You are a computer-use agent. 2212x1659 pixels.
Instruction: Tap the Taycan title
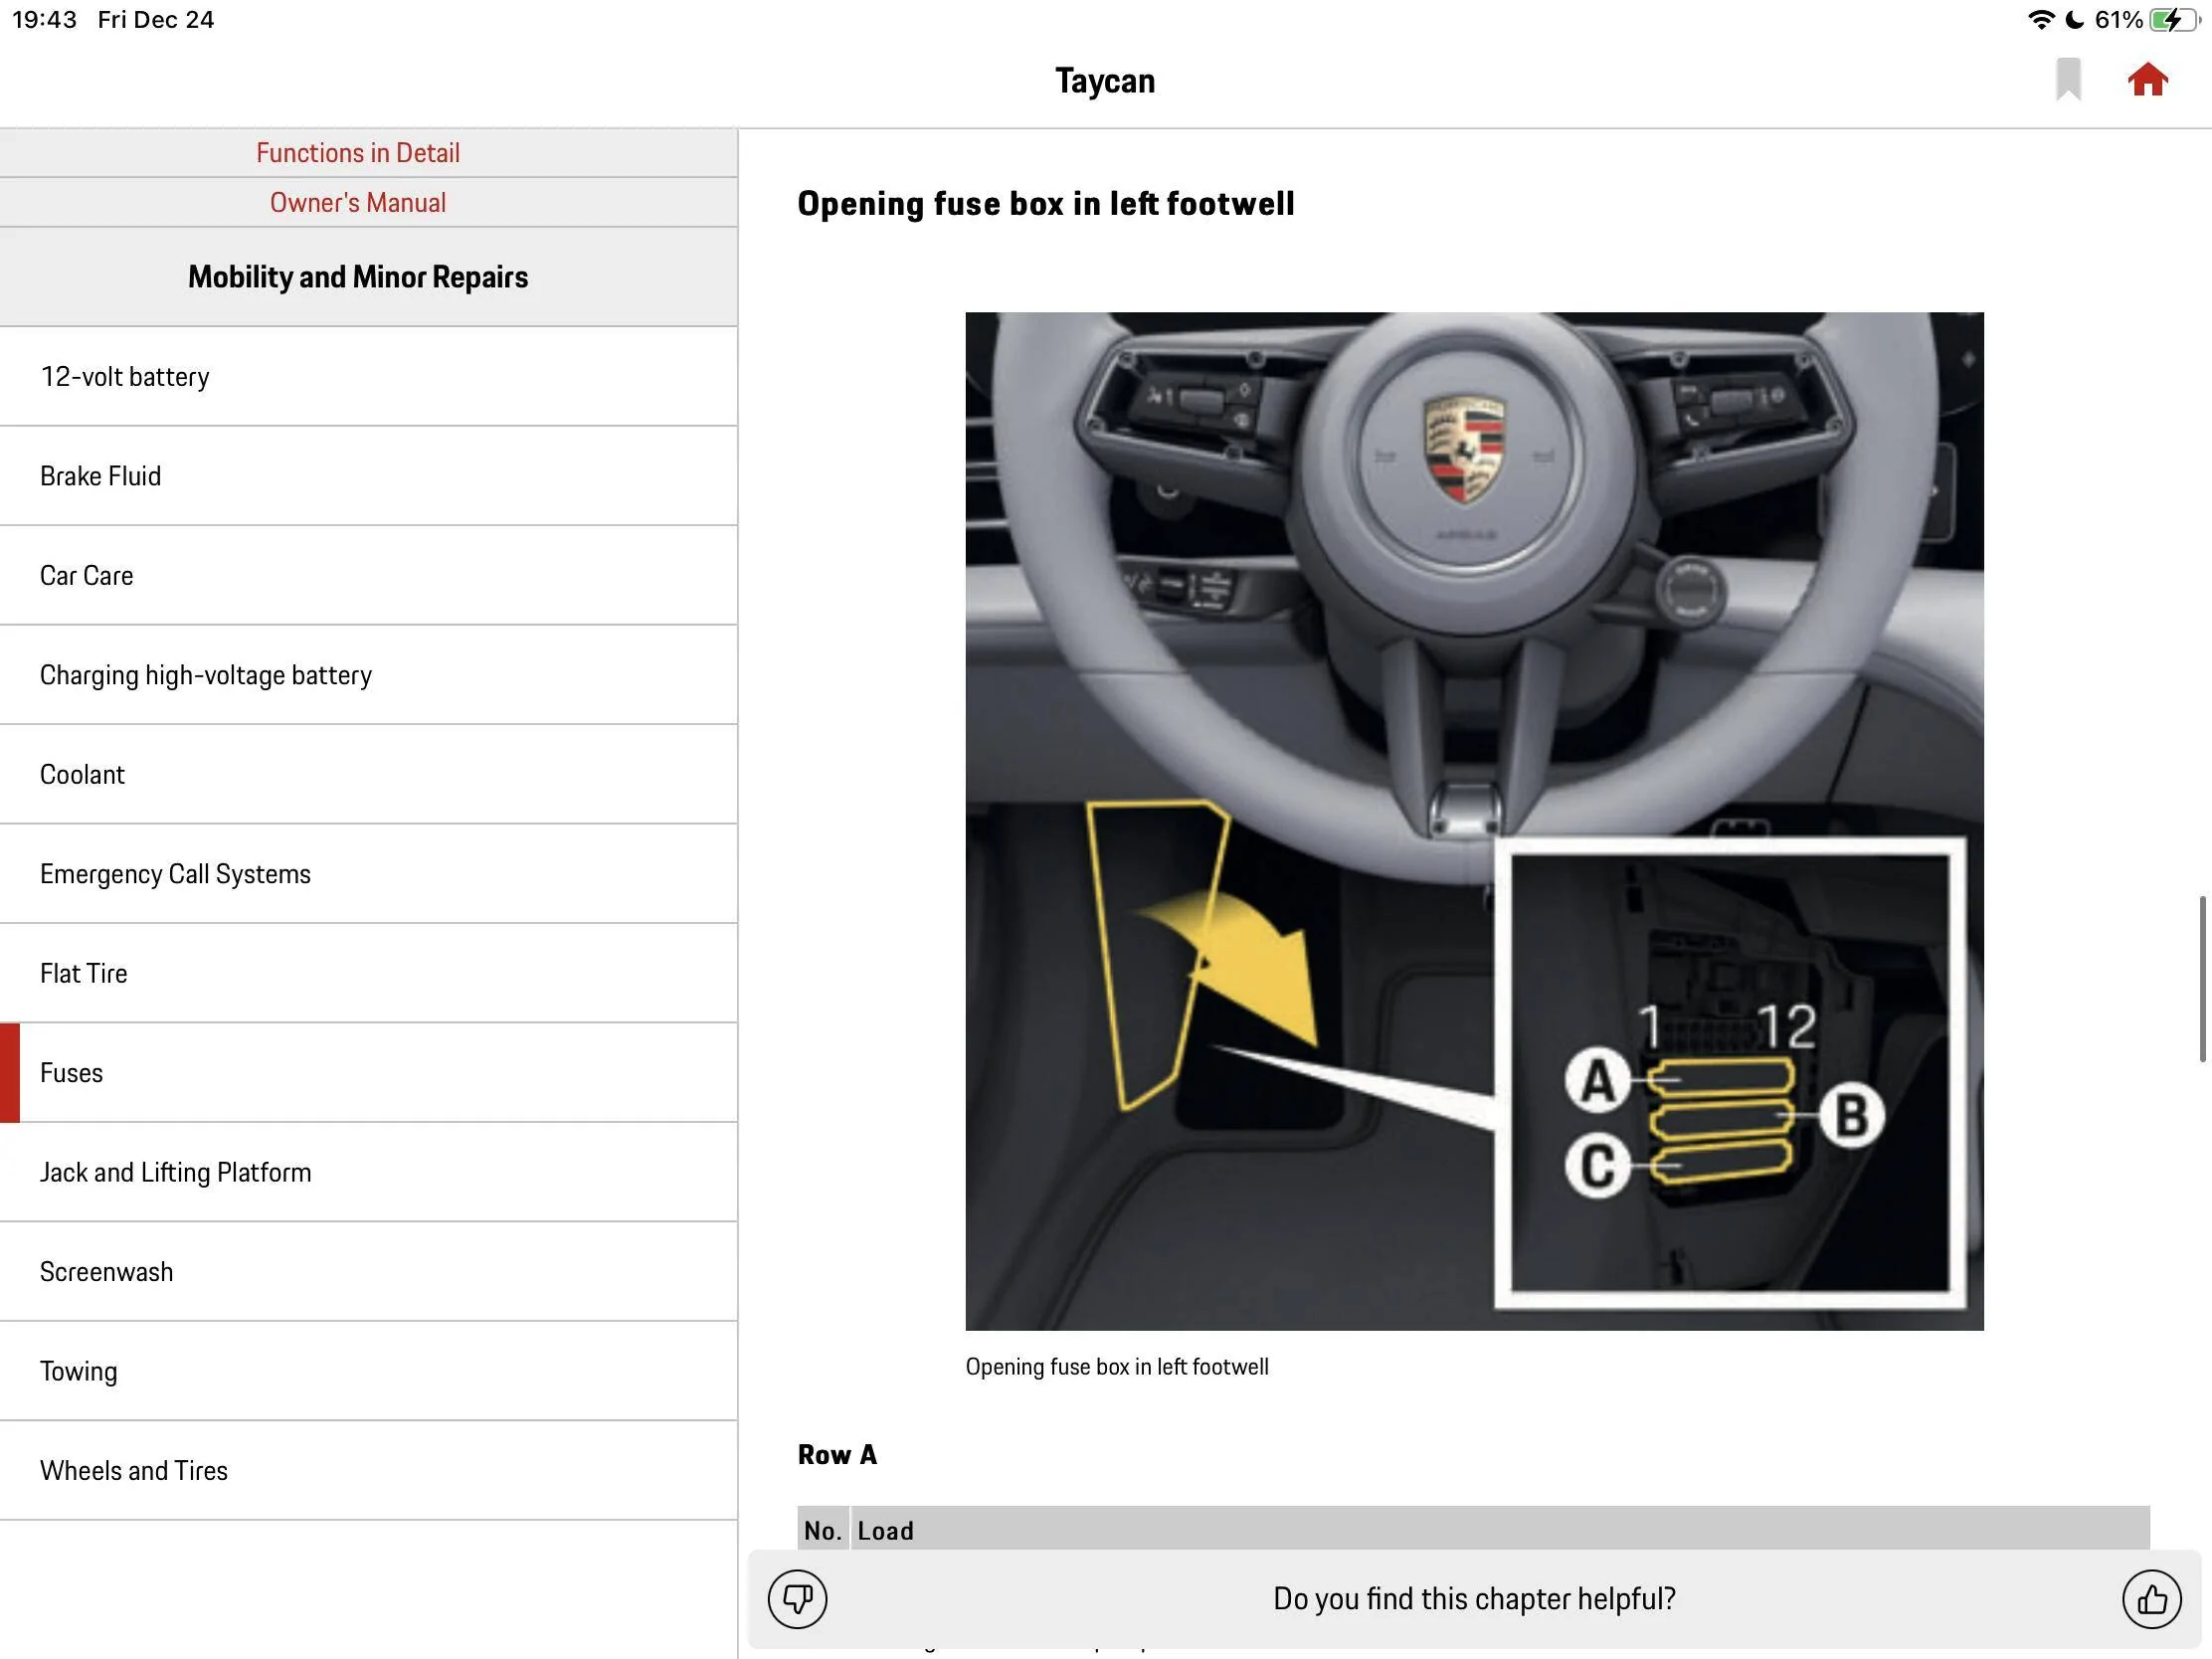coord(1105,81)
